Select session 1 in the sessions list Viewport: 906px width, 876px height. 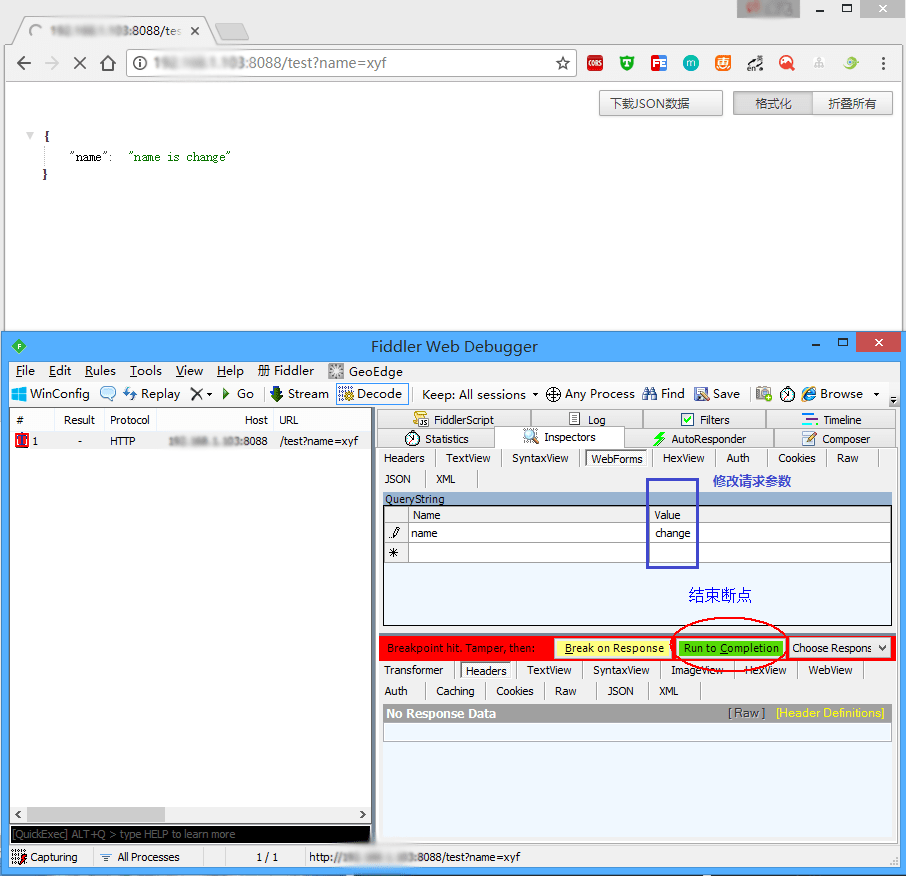190,441
